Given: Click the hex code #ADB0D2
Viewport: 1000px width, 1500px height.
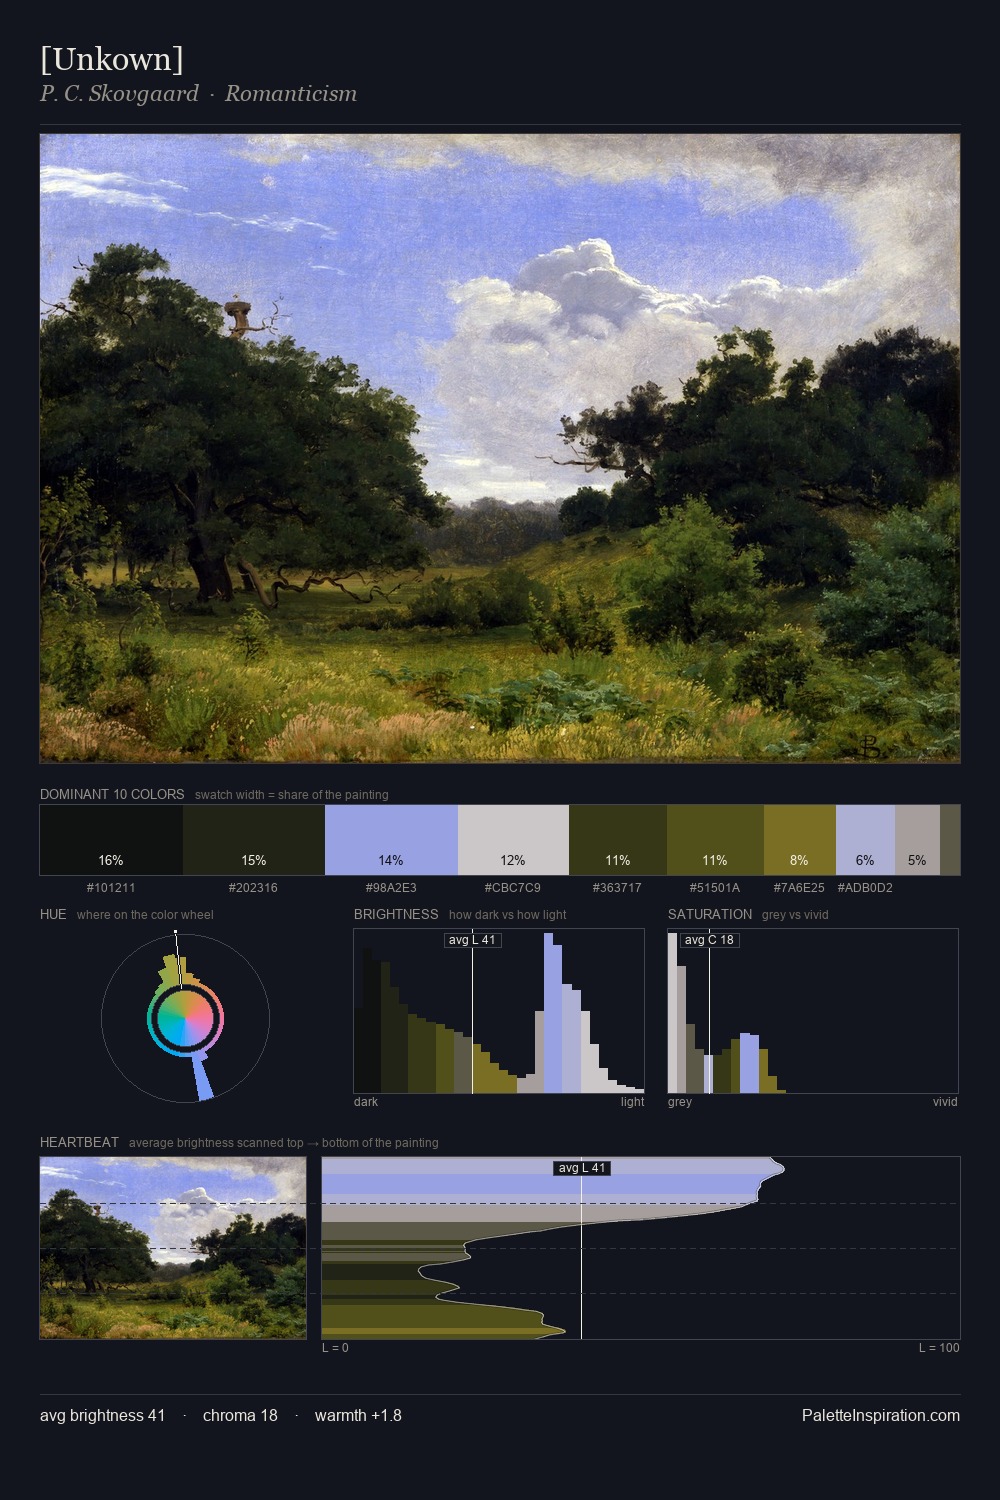Looking at the screenshot, I should (x=865, y=888).
